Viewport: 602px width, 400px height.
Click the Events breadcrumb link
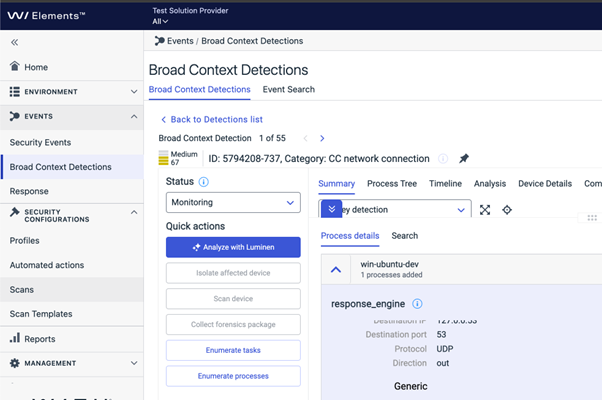tap(180, 41)
